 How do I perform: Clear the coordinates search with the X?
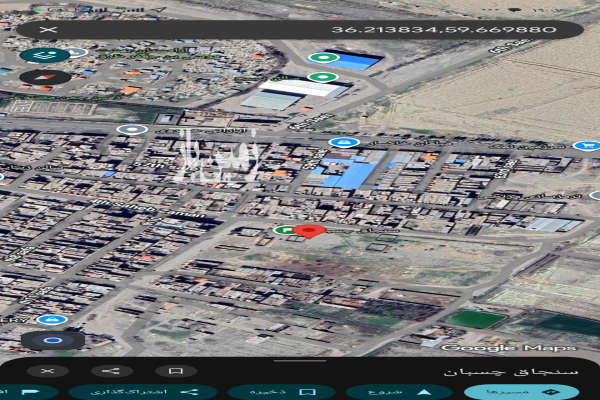(46, 30)
